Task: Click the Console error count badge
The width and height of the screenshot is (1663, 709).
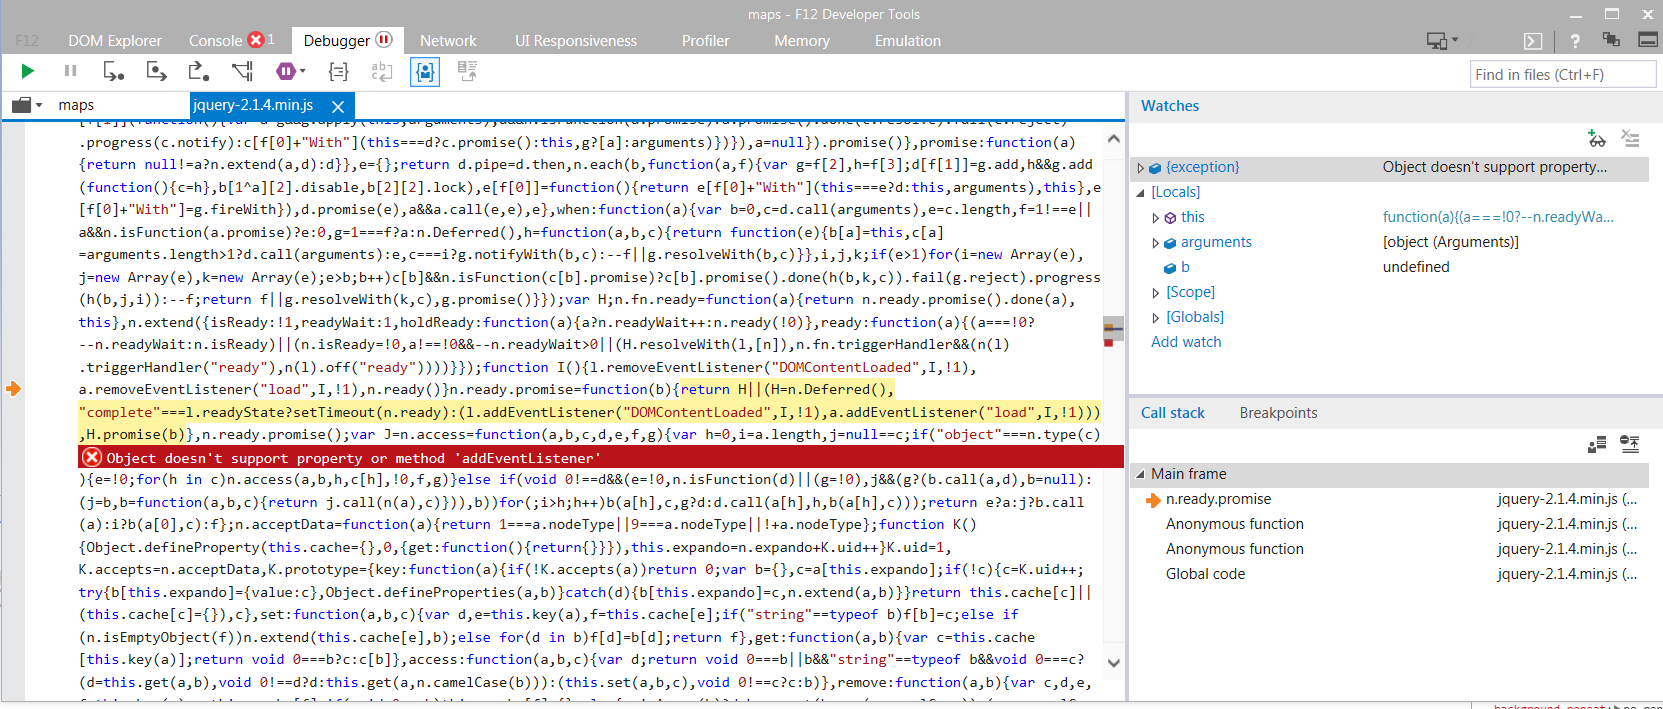Action: click(261, 40)
